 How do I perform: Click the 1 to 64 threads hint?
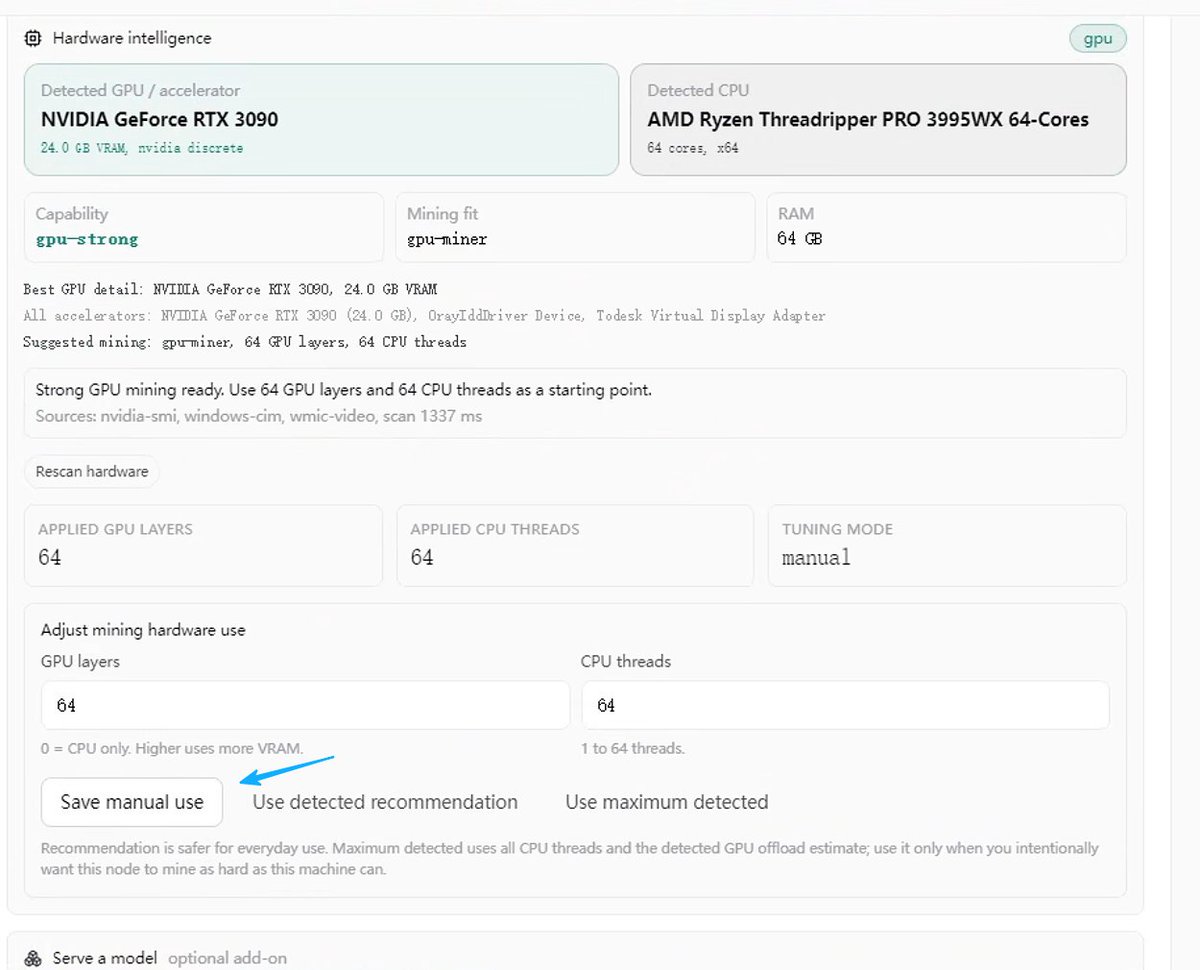[x=633, y=748]
